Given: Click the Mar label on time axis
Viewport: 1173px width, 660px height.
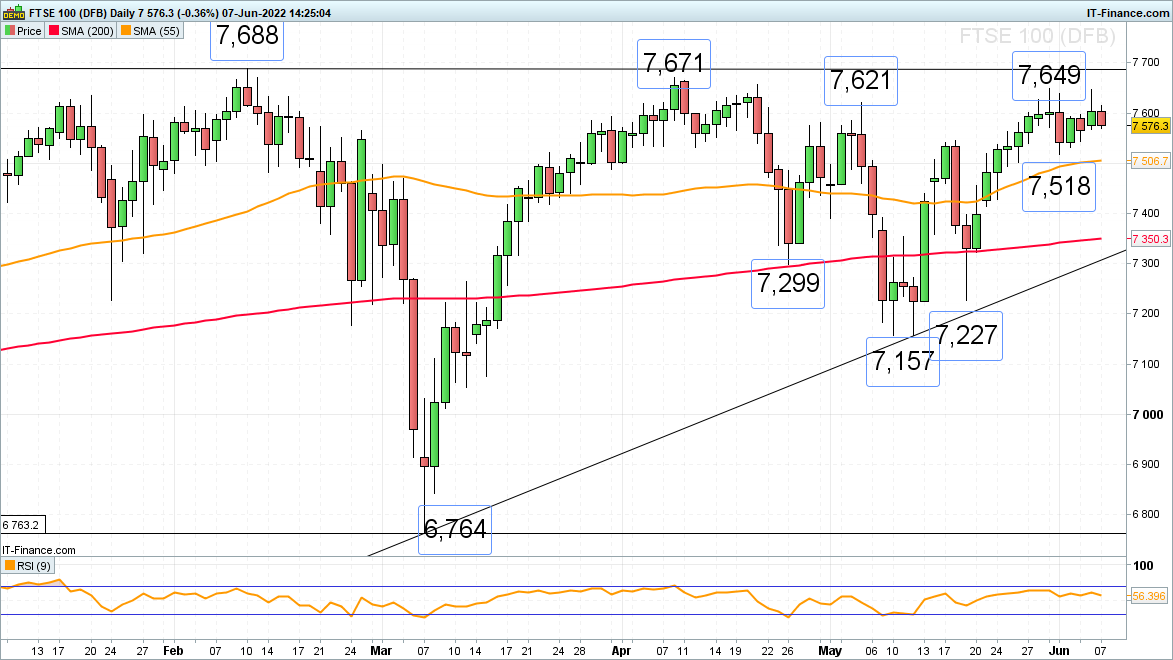Looking at the screenshot, I should point(381,651).
